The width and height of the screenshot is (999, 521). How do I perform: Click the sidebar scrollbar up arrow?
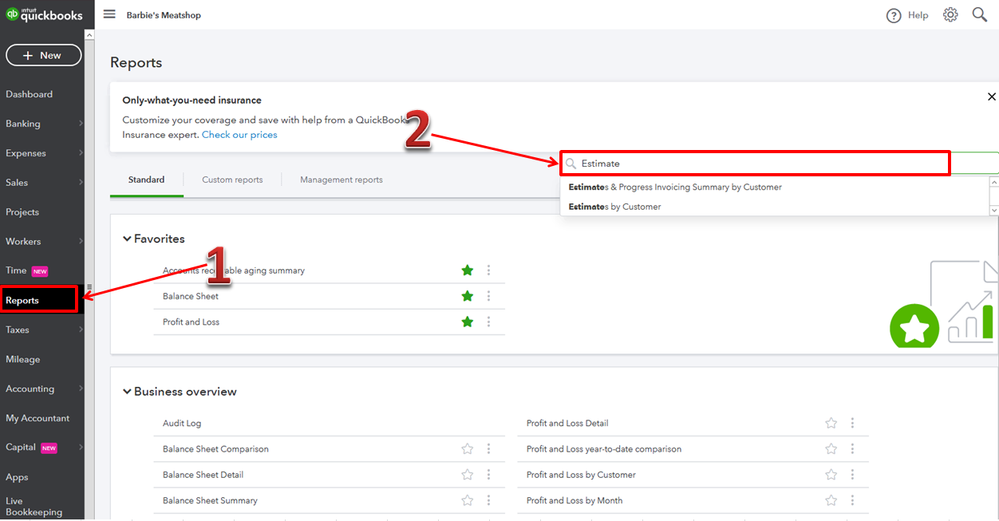(89, 35)
